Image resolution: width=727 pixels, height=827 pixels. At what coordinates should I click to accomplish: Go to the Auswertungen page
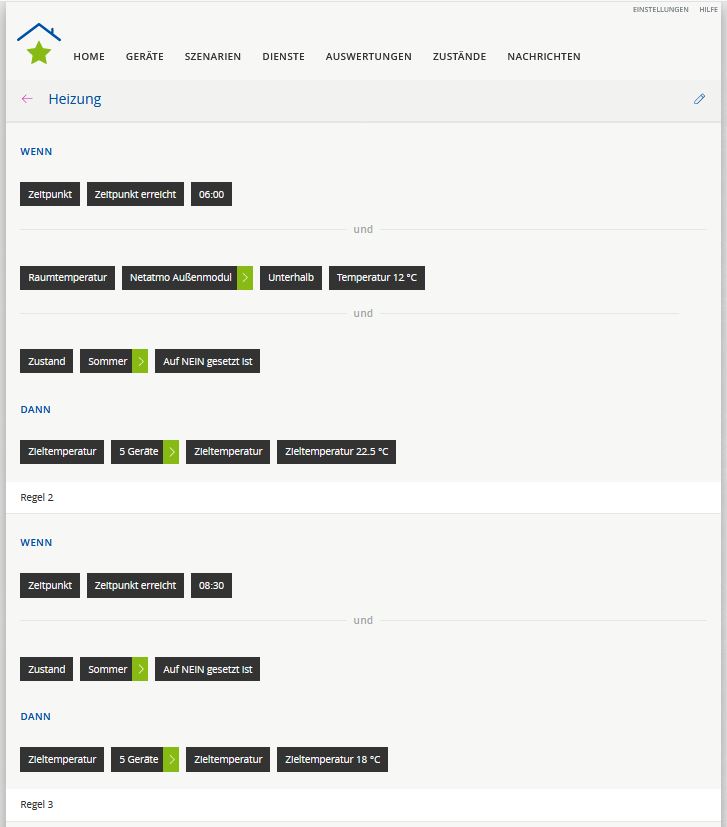(x=368, y=57)
